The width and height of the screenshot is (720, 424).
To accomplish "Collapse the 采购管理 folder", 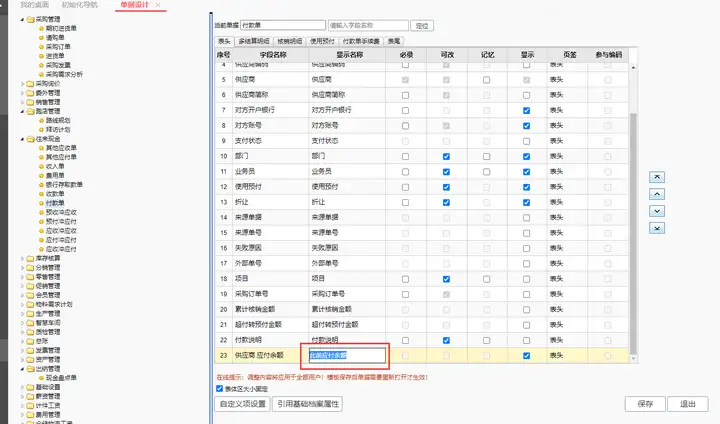I will click(22, 19).
